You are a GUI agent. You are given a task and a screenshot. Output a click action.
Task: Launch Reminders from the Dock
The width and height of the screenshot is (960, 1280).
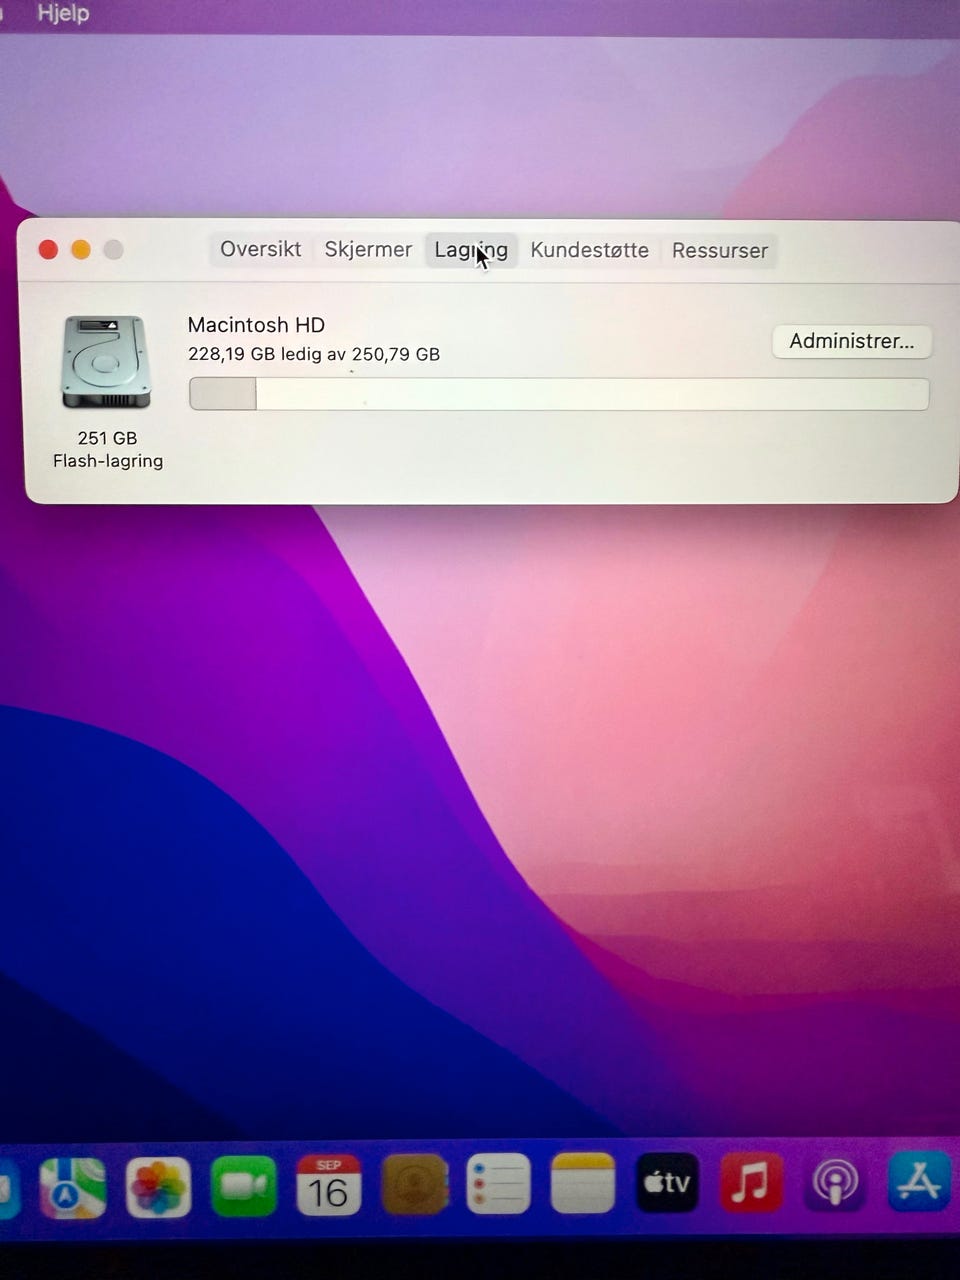[498, 1184]
